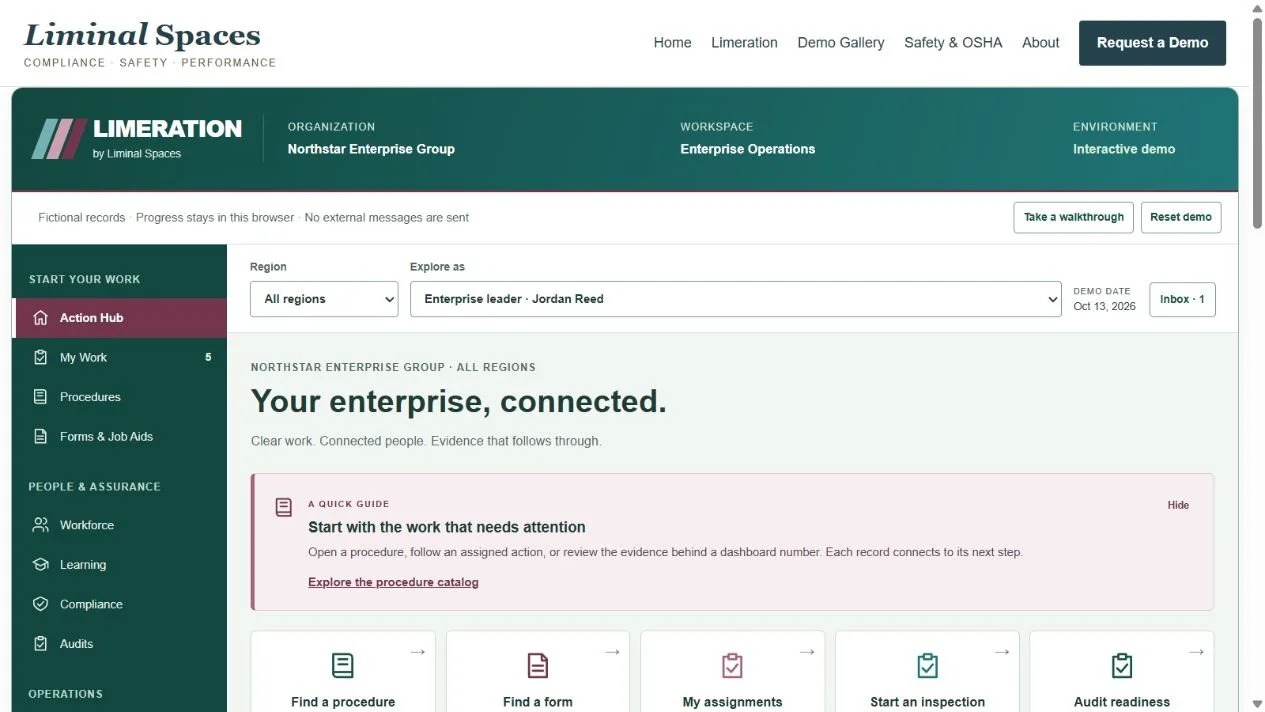Open Procedures in sidebar
The height and width of the screenshot is (712, 1265).
(119, 397)
